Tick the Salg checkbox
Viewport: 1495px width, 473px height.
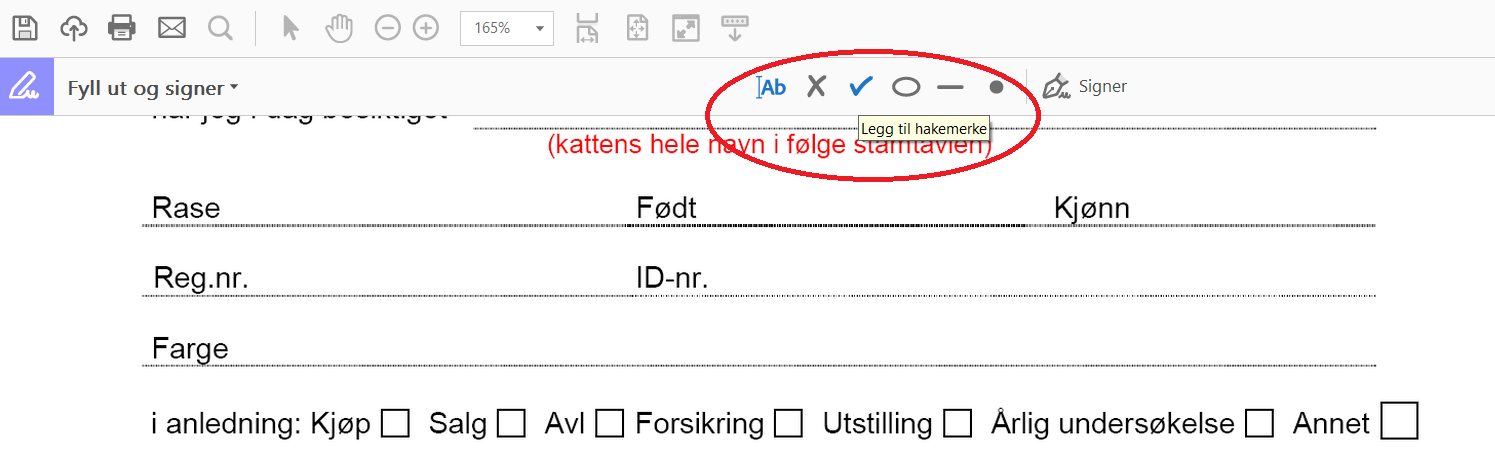click(511, 424)
